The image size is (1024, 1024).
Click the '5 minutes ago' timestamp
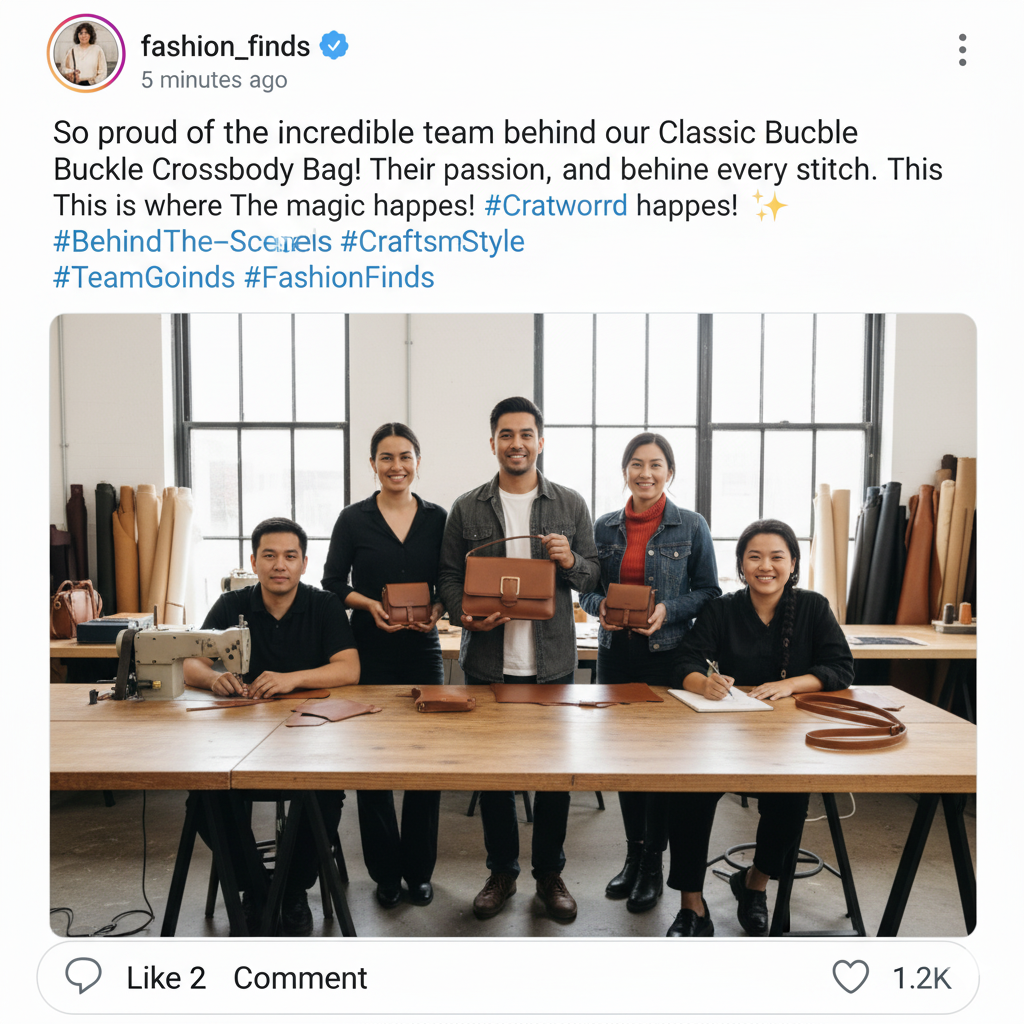pos(214,80)
